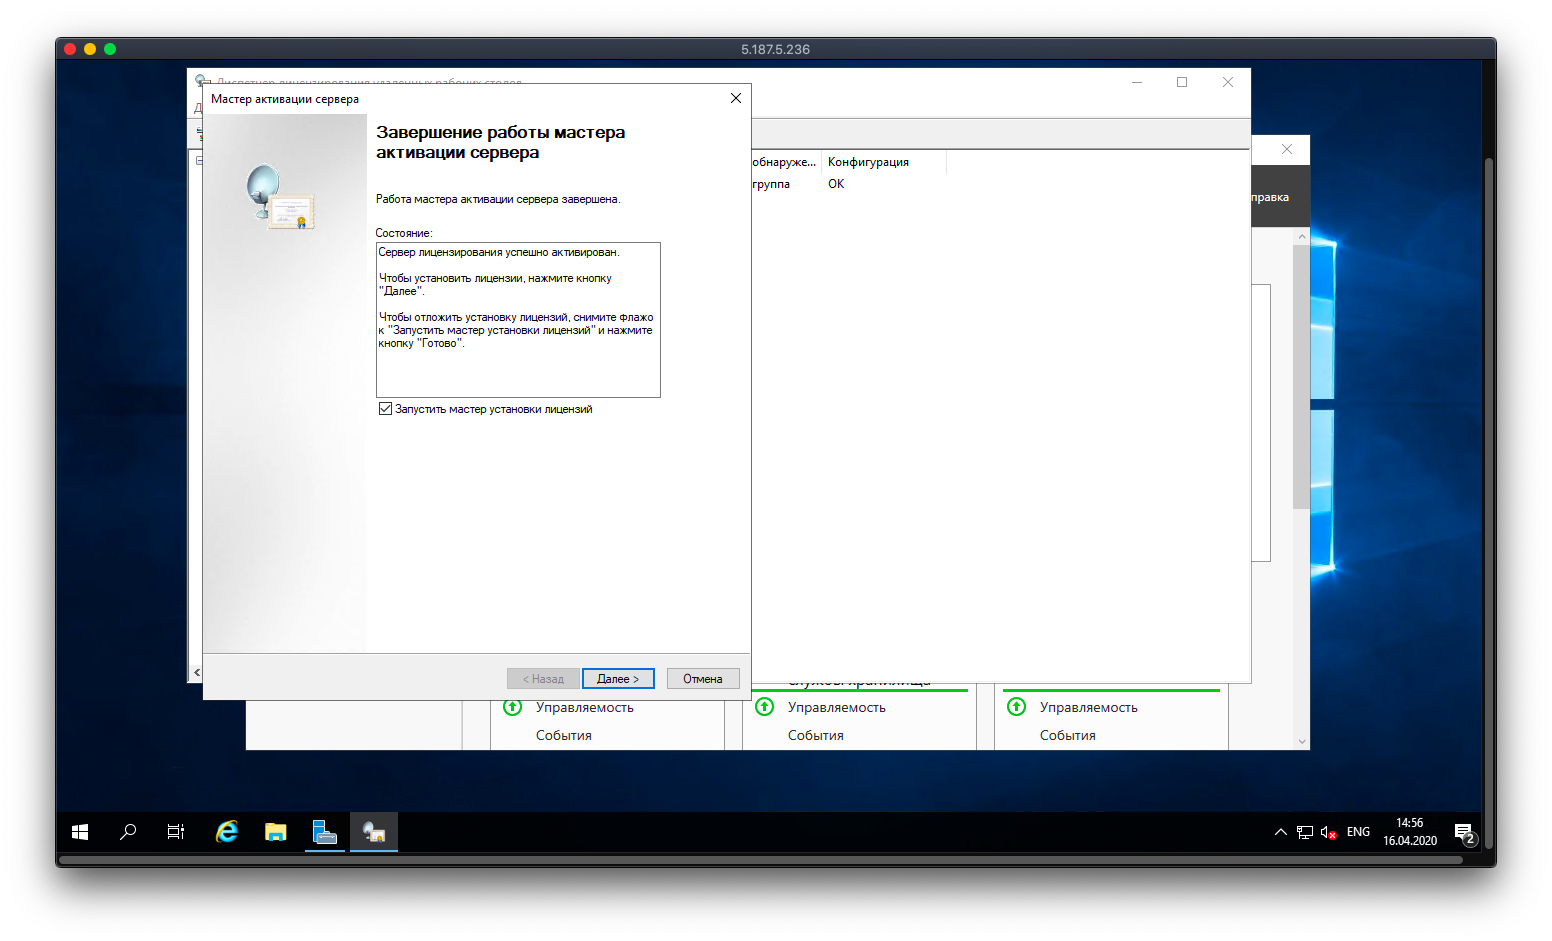Click the yellow macOS minimize button
The height and width of the screenshot is (941, 1552).
(x=90, y=49)
